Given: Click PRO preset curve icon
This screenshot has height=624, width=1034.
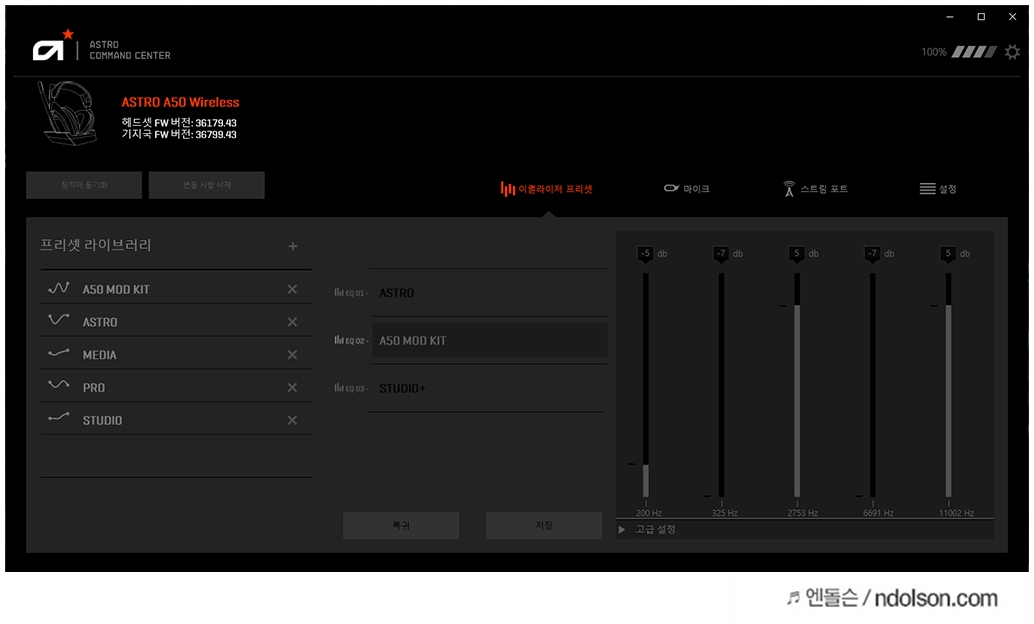Looking at the screenshot, I should (x=59, y=385).
